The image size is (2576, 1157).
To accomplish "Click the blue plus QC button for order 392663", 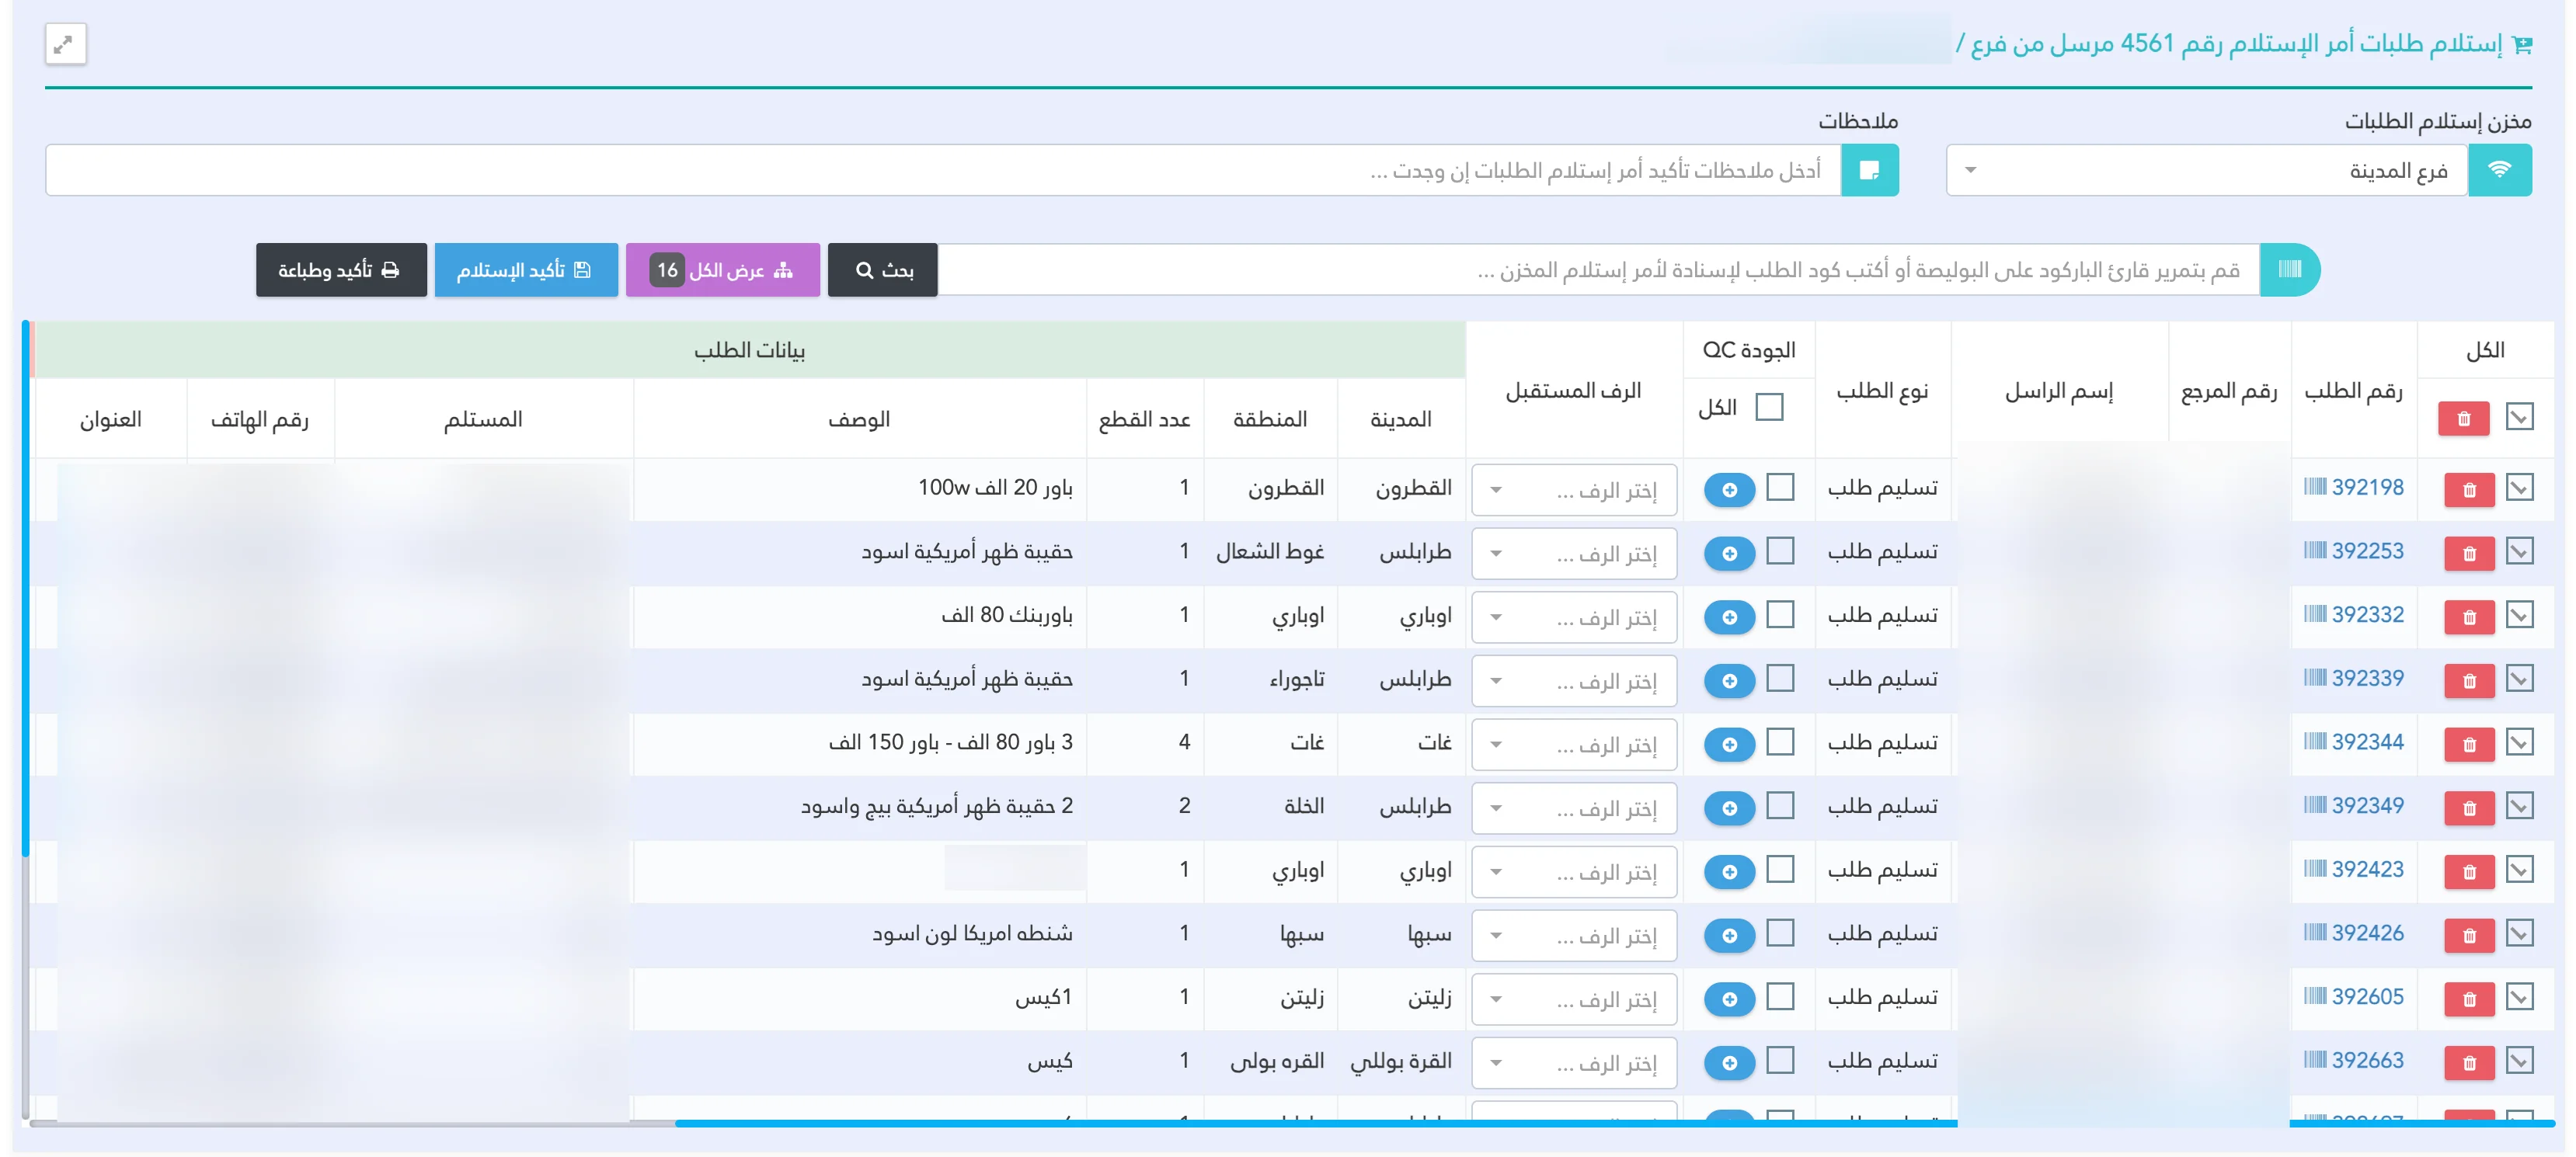I will 1729,1062.
